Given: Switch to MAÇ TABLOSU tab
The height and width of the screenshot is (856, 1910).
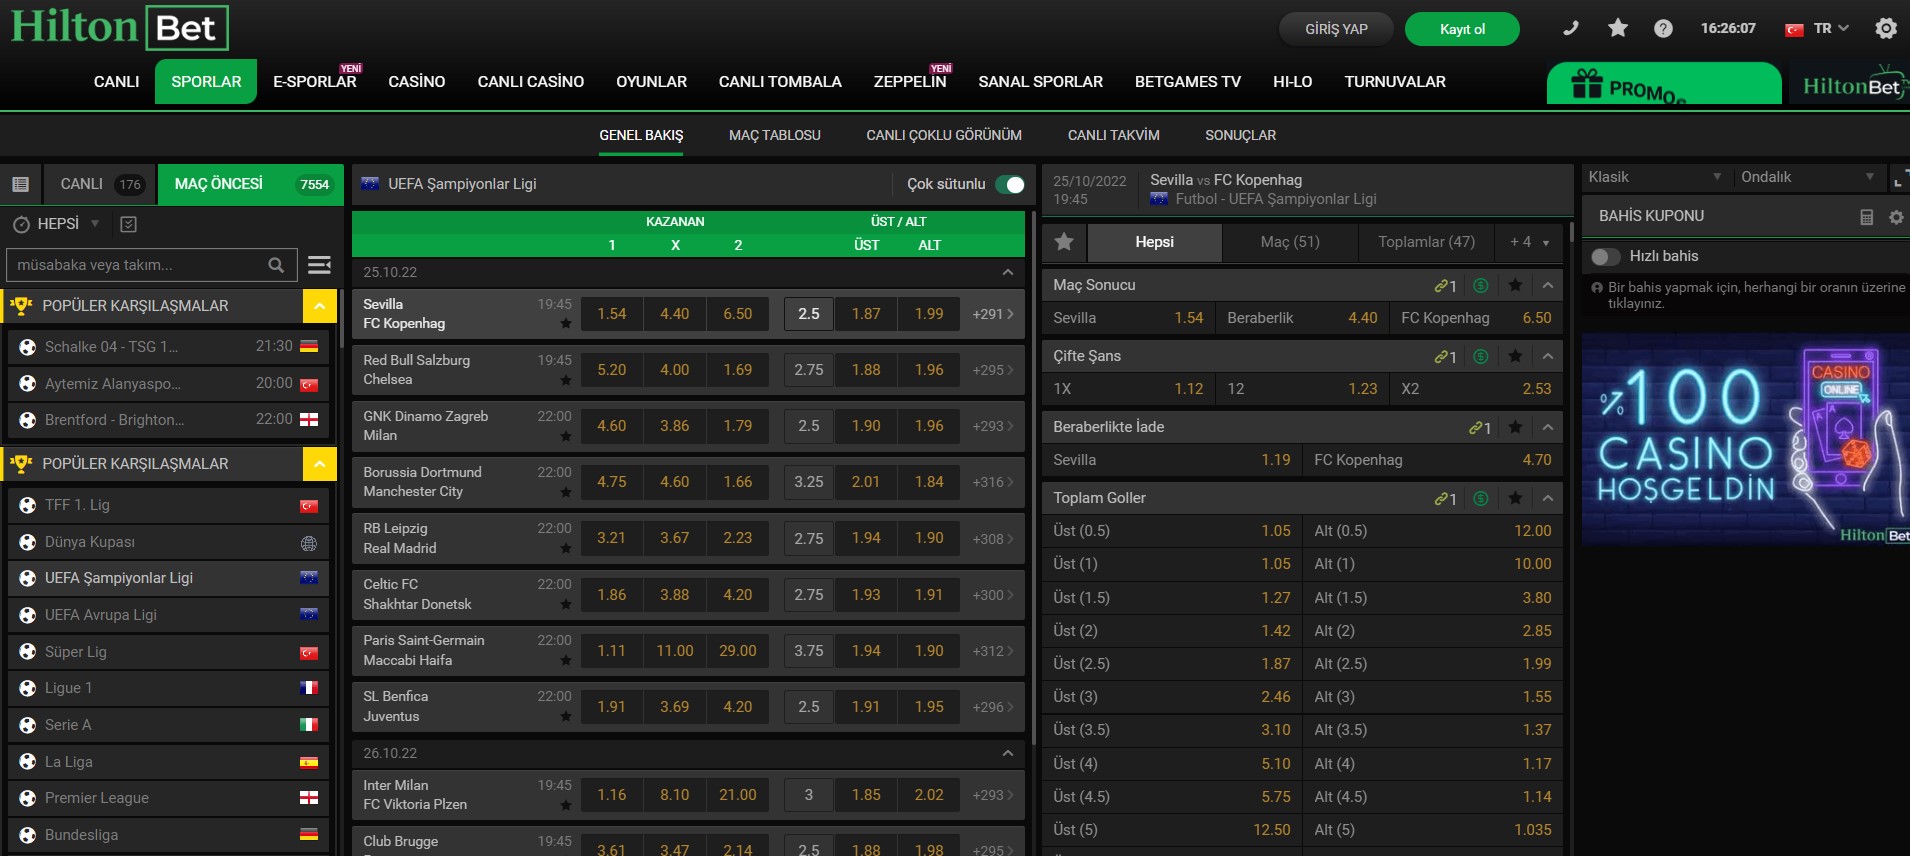Looking at the screenshot, I should click(774, 135).
